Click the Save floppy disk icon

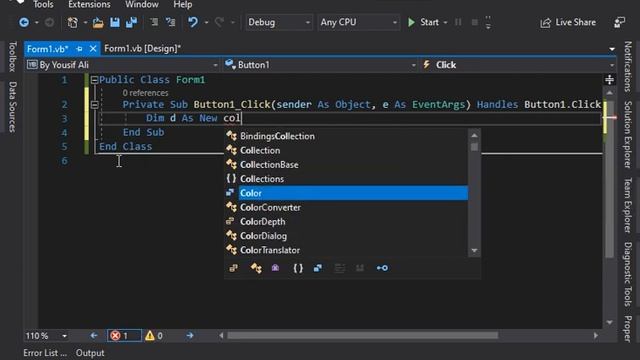click(115, 22)
